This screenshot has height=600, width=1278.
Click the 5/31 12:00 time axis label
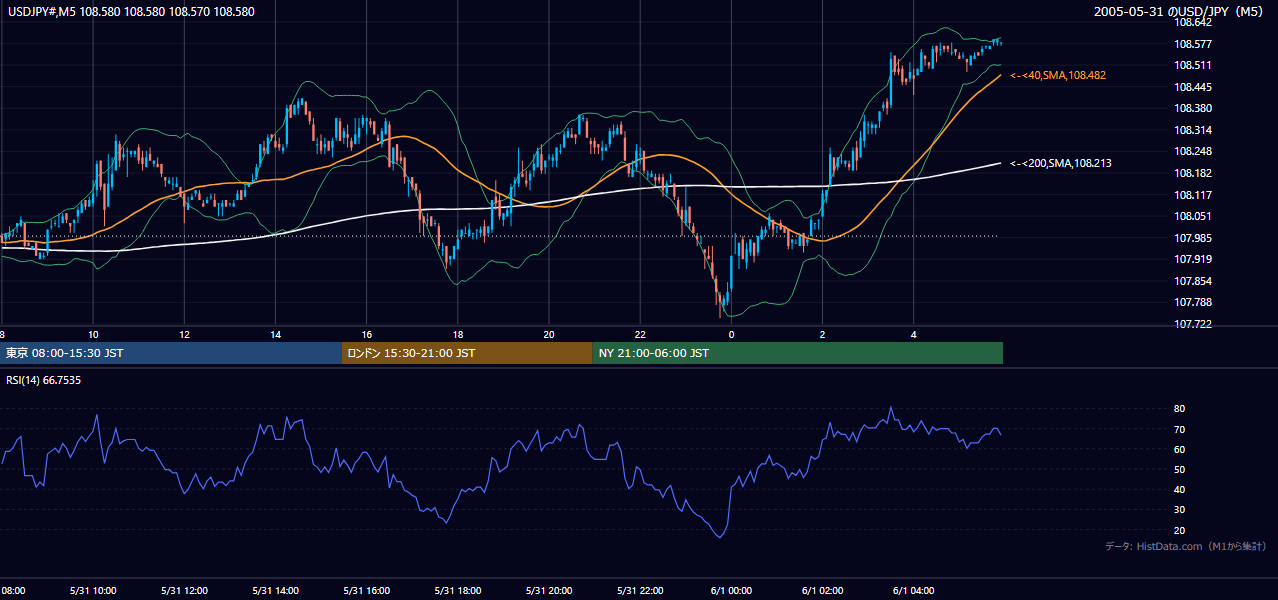click(x=183, y=590)
